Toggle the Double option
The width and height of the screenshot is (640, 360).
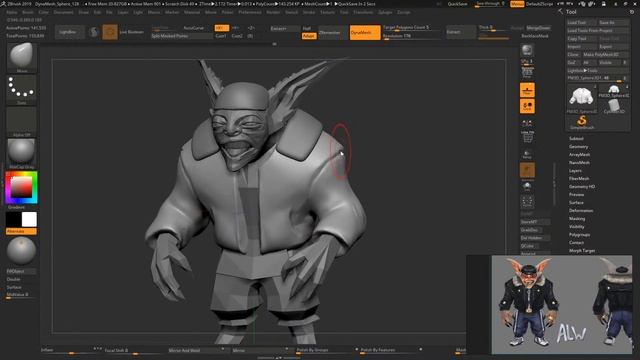tap(13, 279)
